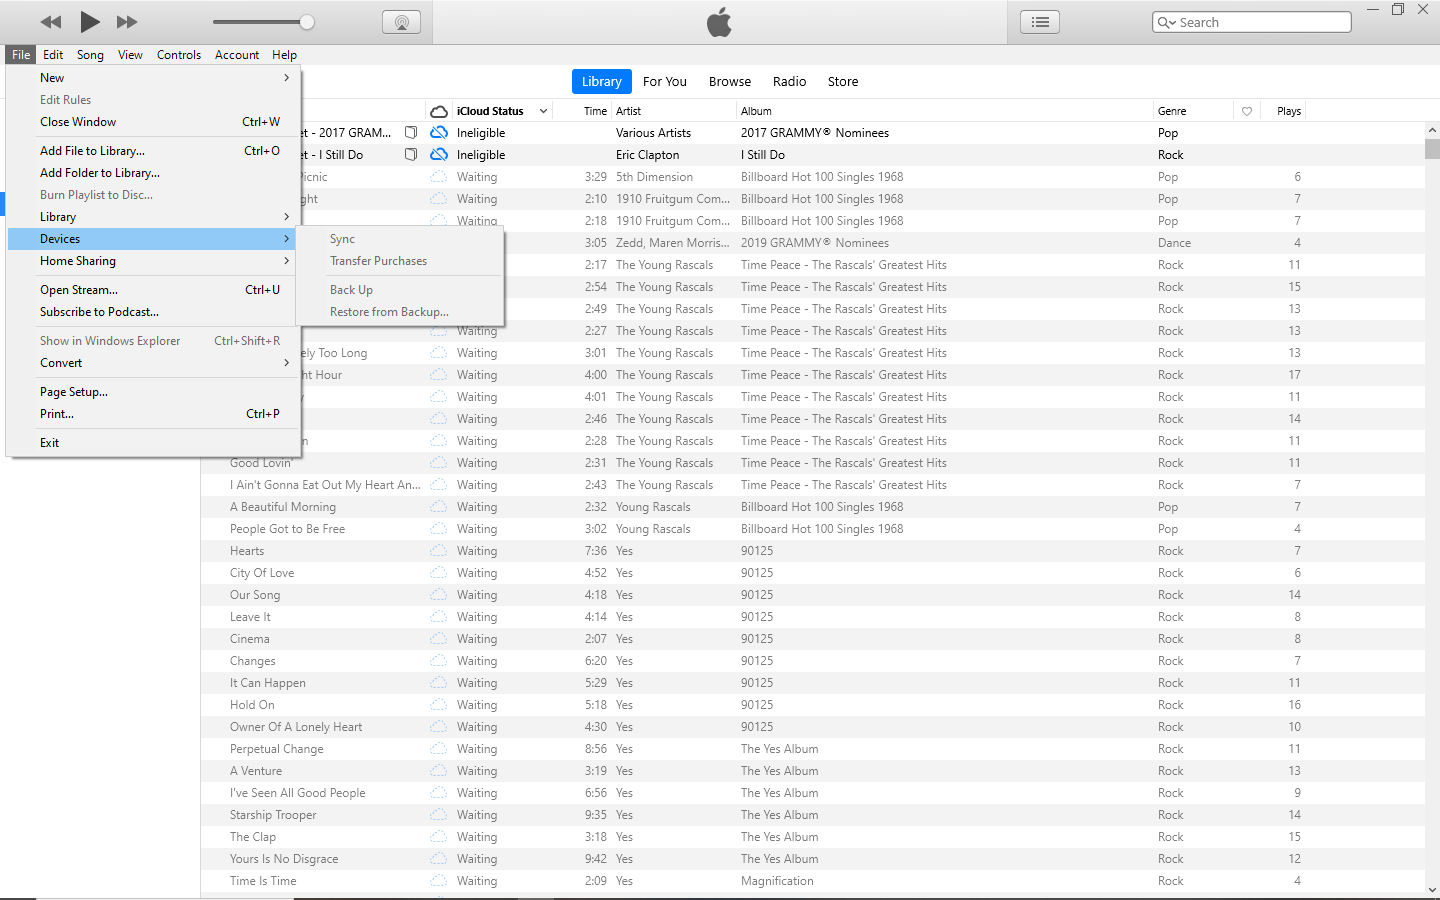
Task: Click the Ineligible cloud icon for 2017 GRAMMY row
Action: click(438, 132)
